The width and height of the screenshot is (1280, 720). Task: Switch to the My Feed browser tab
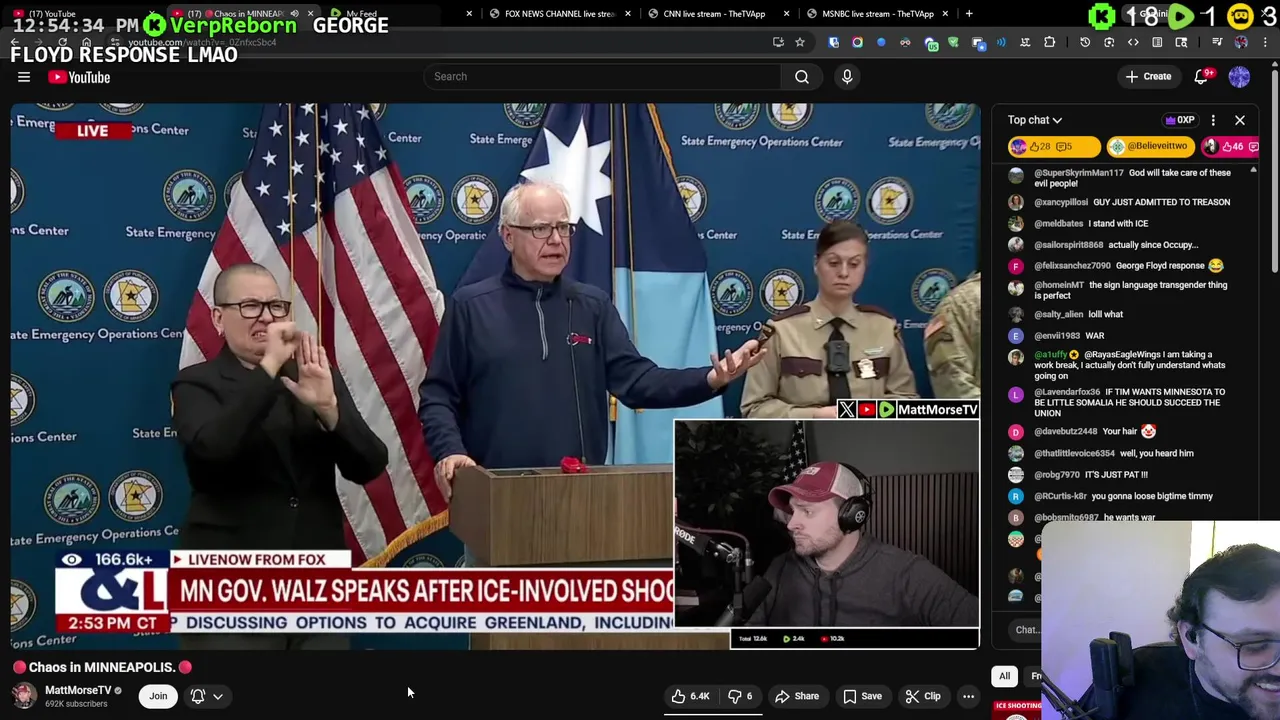tap(362, 14)
